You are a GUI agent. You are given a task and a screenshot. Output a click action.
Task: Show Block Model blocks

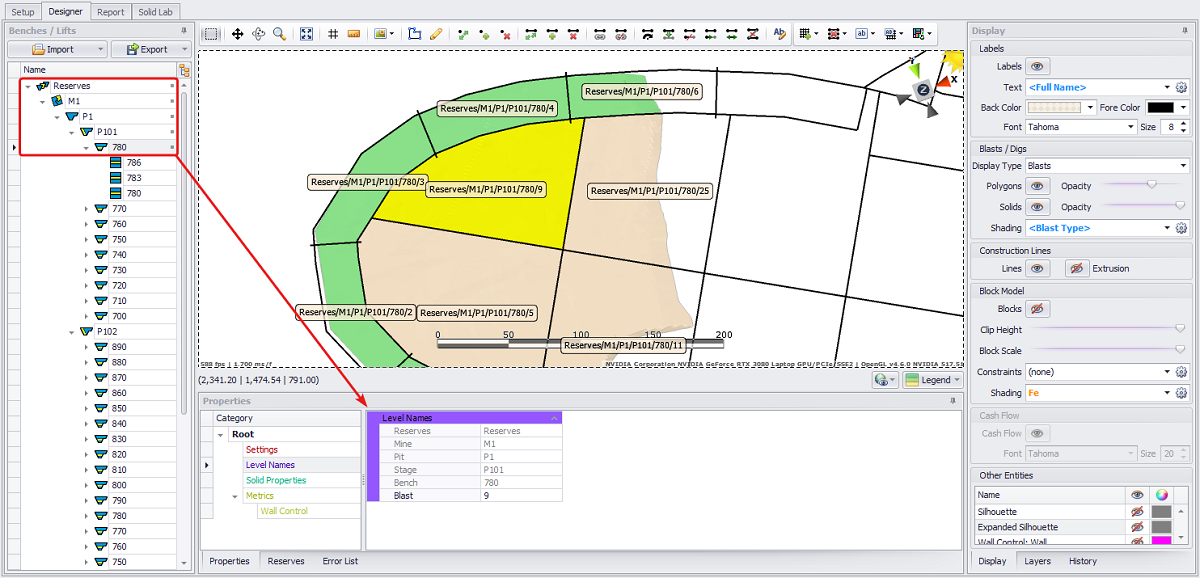pos(1038,309)
